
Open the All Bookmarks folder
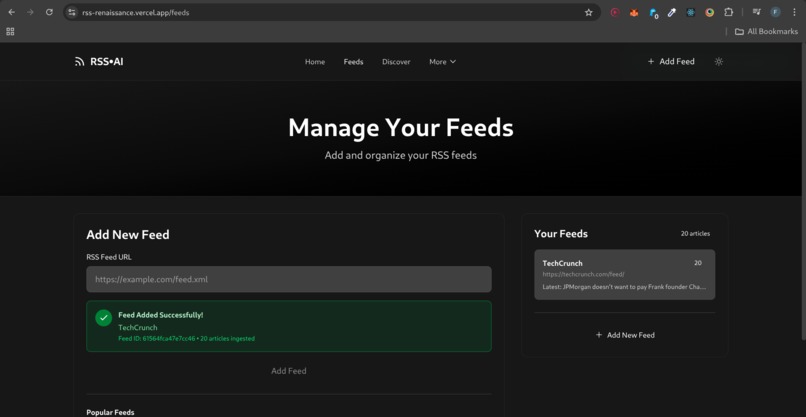pyautogui.click(x=766, y=31)
